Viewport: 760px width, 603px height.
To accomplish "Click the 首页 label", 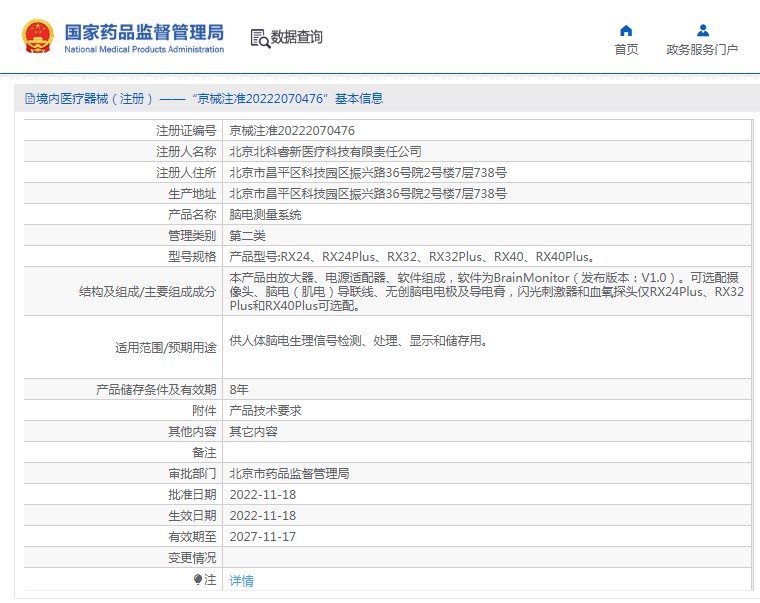I will [626, 49].
